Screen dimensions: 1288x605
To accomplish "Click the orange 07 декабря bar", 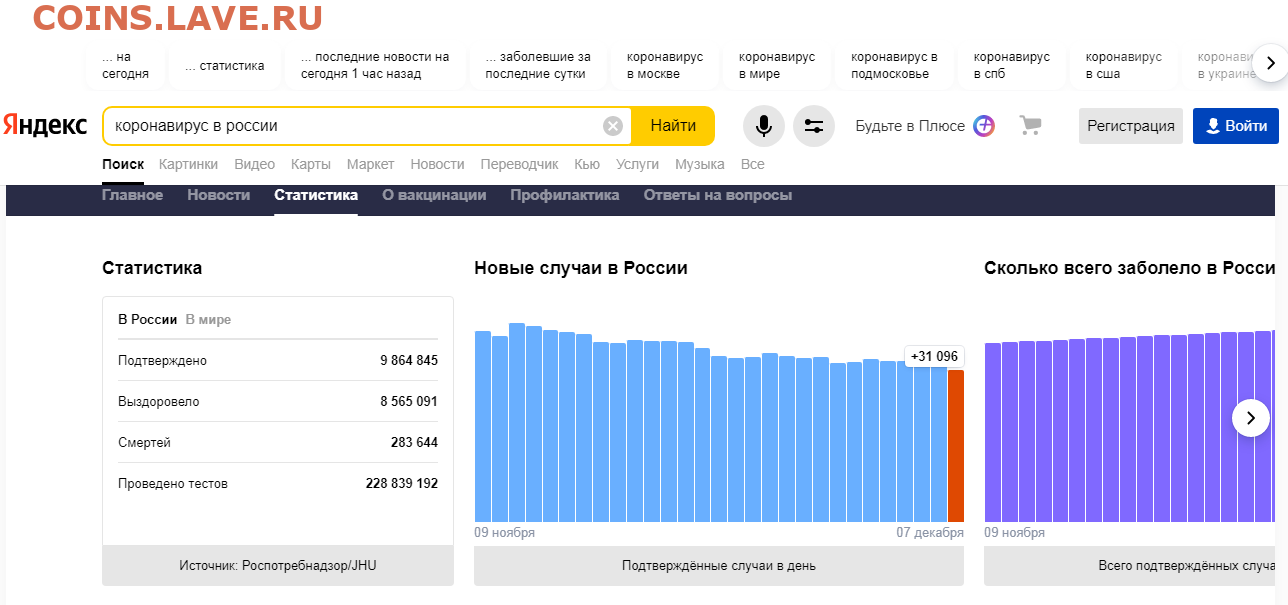I will tap(956, 446).
